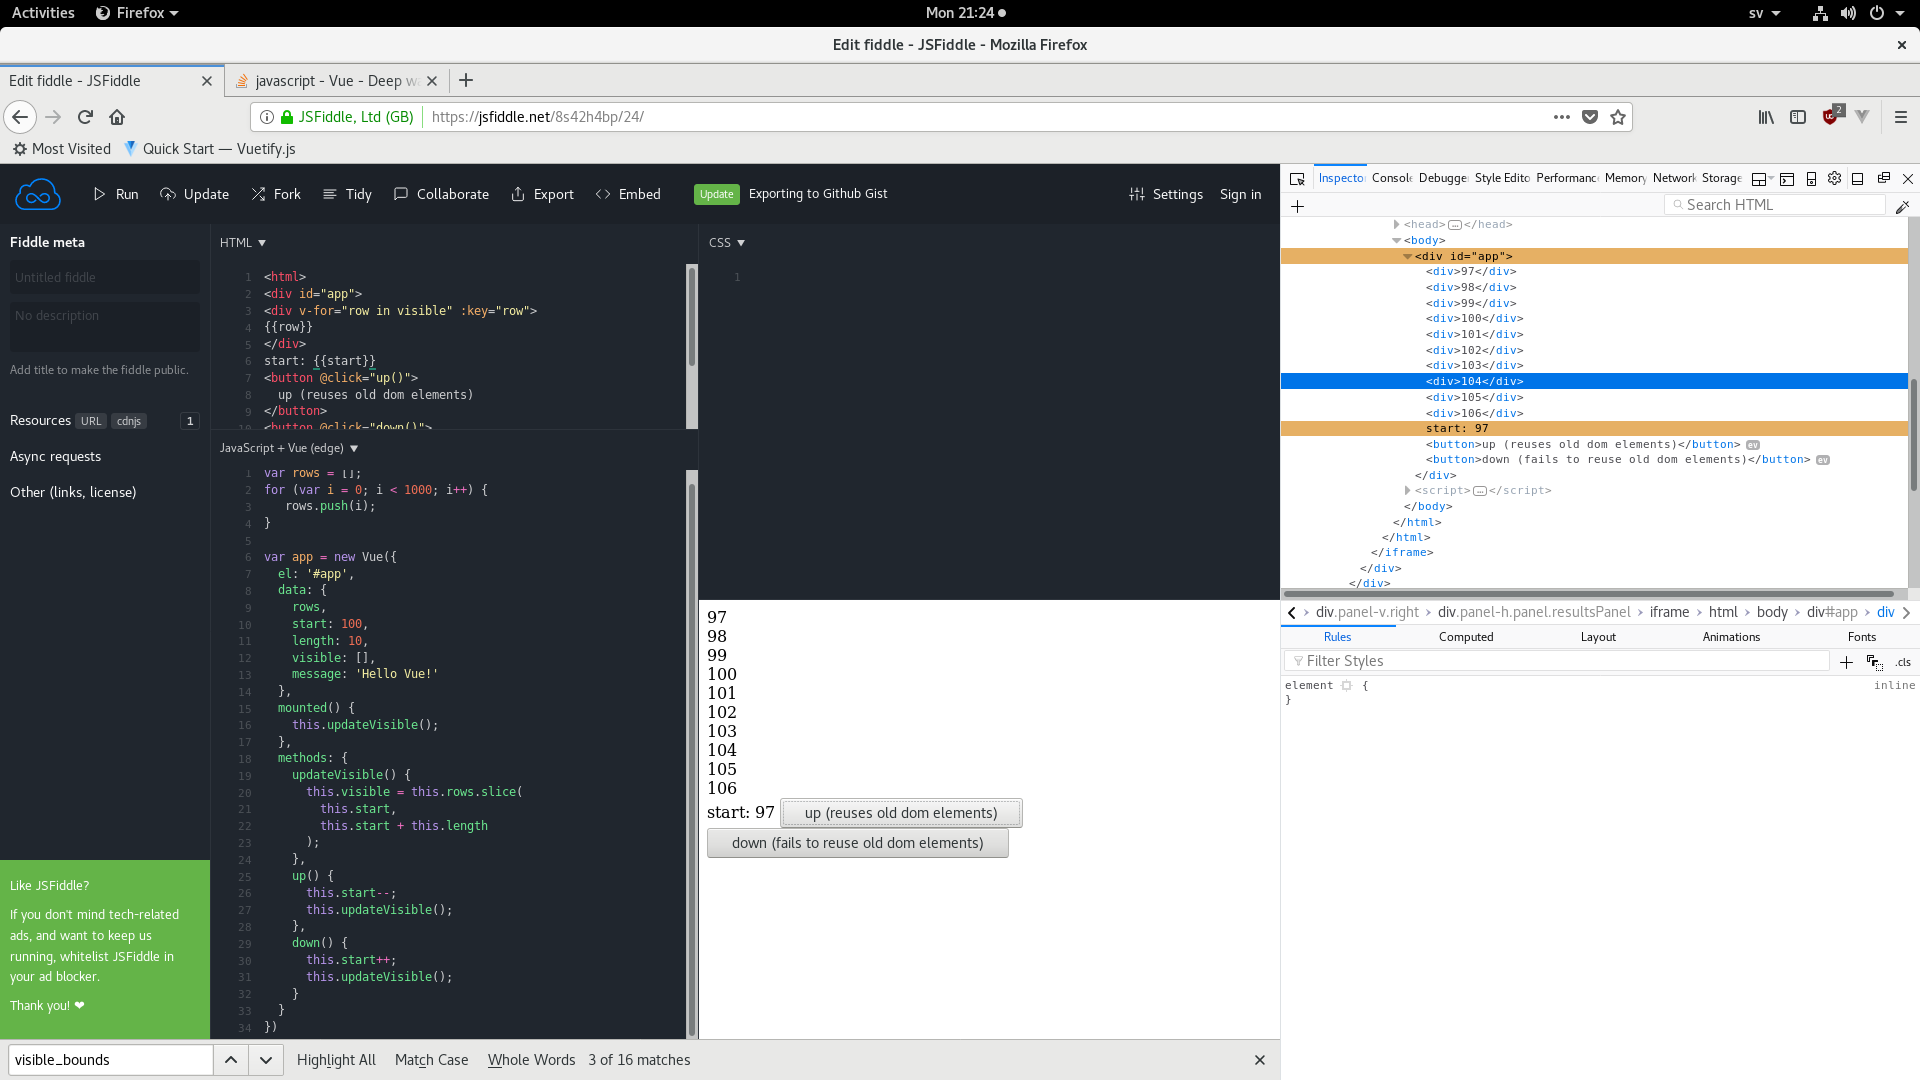This screenshot has height=1080, width=1920.
Task: Toggle Whole Words search option
Action: (531, 1060)
